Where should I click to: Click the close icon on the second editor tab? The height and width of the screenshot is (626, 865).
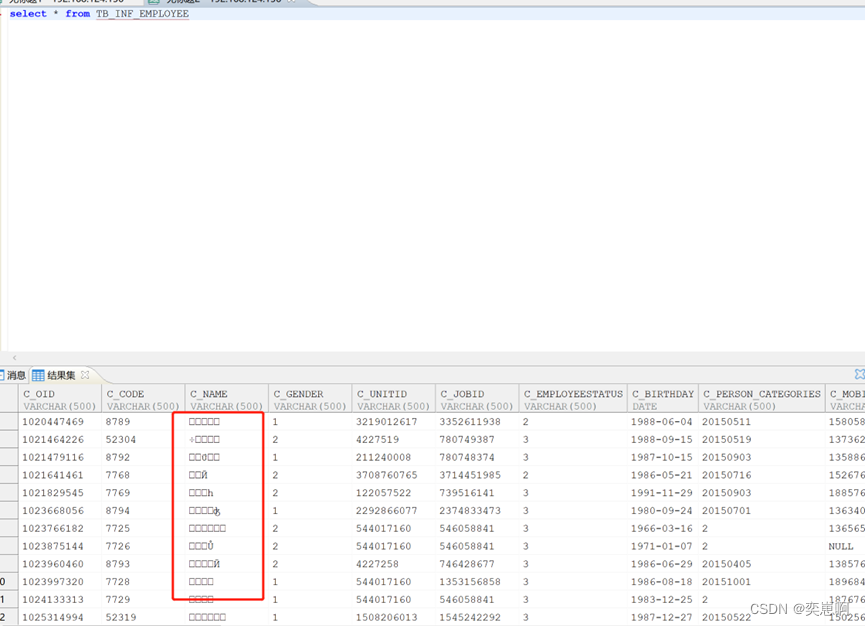click(291, 4)
